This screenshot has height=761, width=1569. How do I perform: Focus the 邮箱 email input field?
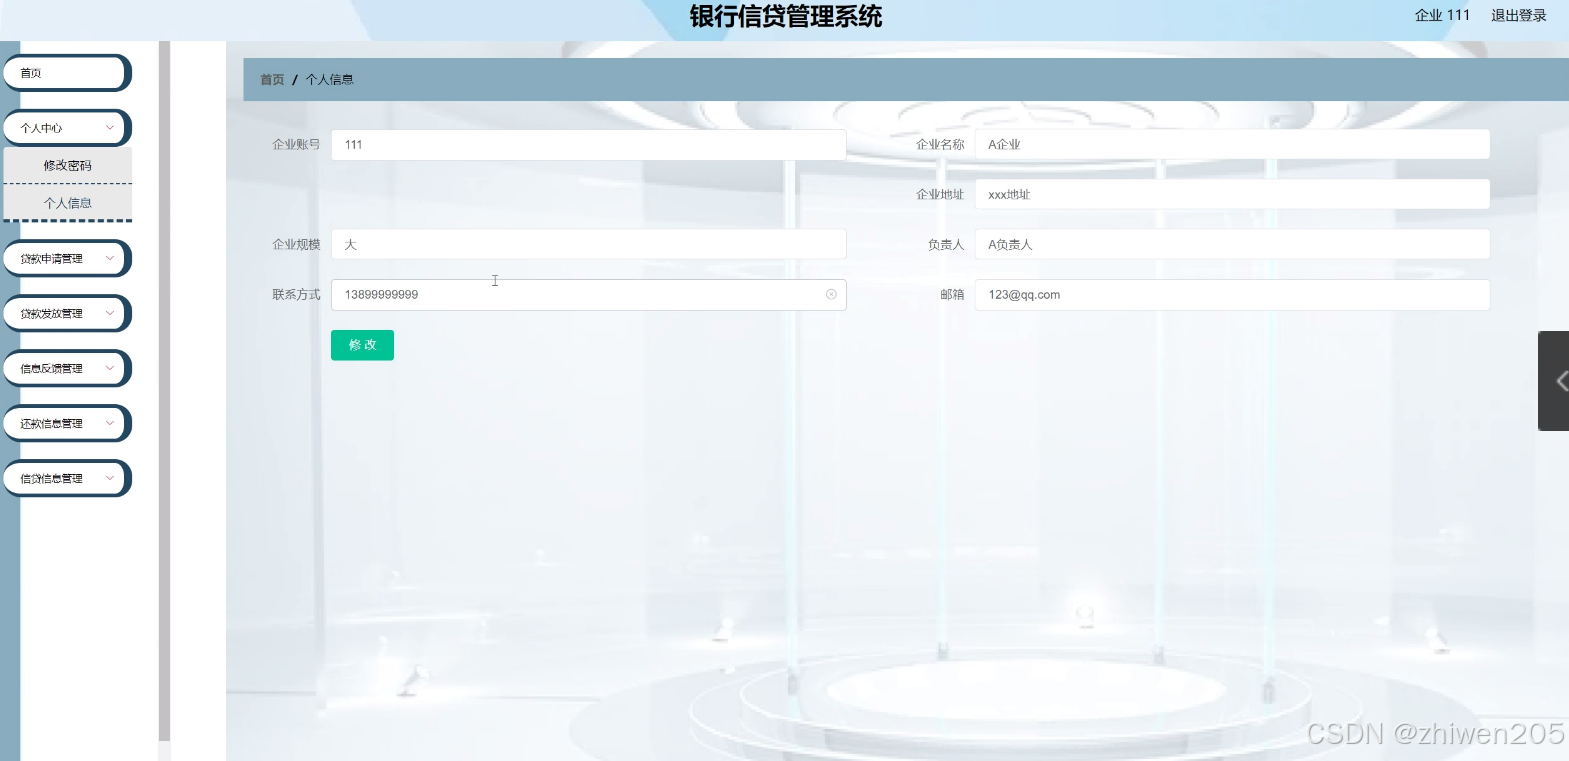coord(1232,294)
